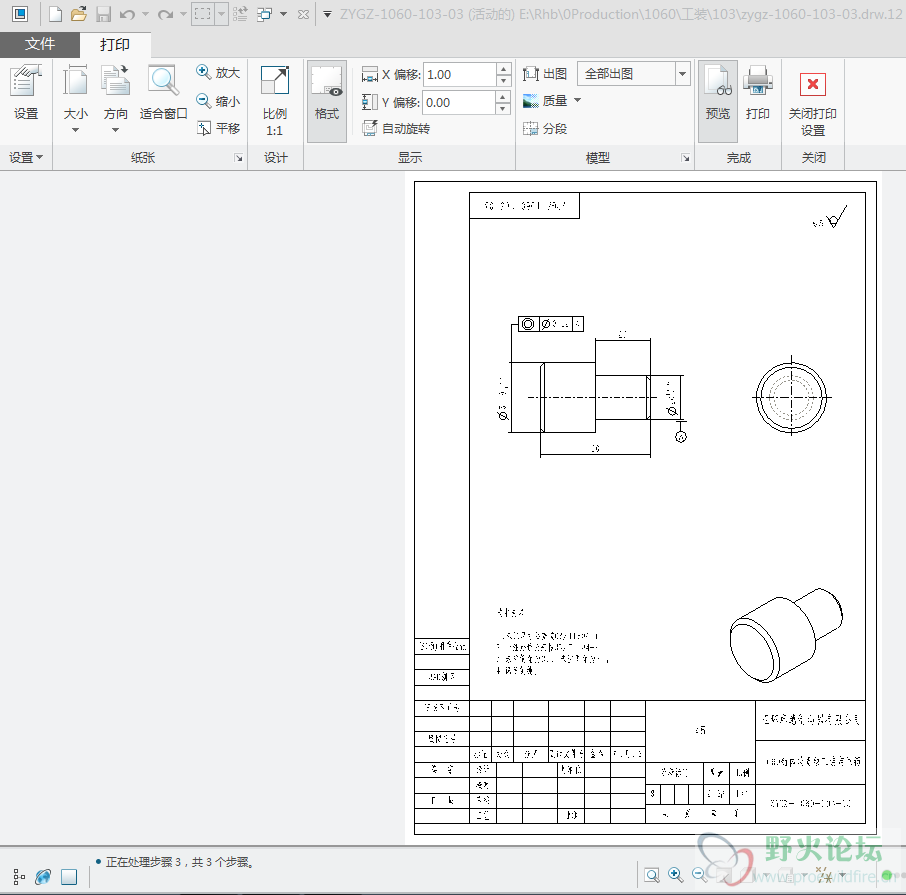
Task: Click the dashed selection box tool
Action: 203,14
